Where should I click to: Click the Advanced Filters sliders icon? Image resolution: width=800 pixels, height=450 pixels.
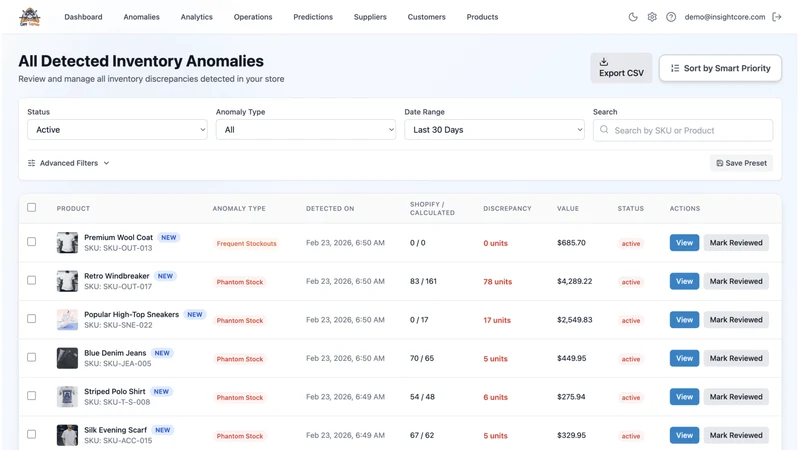point(32,163)
